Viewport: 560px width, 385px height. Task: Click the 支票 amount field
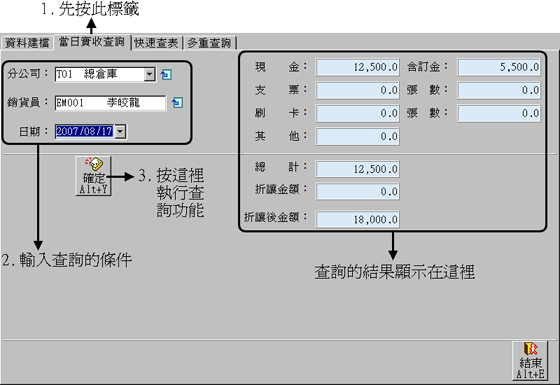[357, 90]
